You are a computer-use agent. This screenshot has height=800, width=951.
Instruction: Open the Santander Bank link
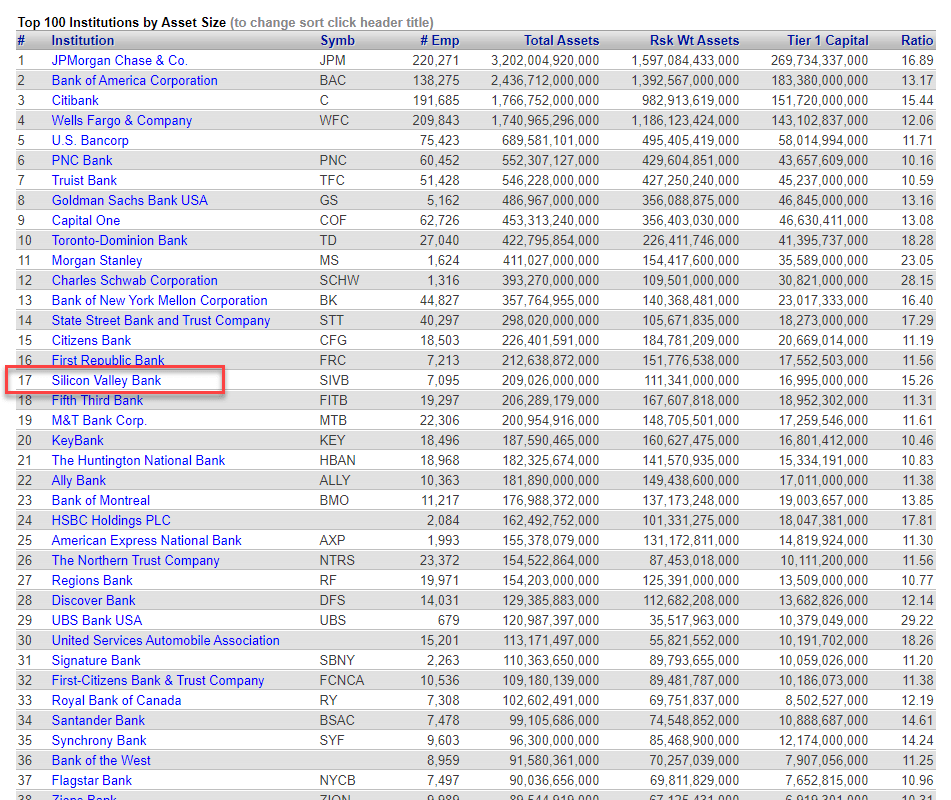tap(98, 721)
